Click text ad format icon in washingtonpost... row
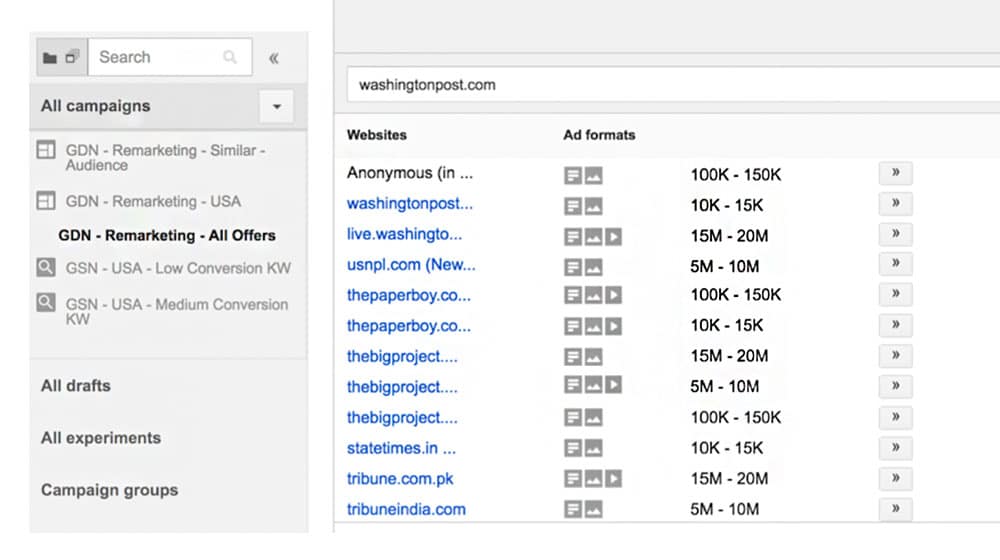This screenshot has height=560, width=1000. point(573,206)
